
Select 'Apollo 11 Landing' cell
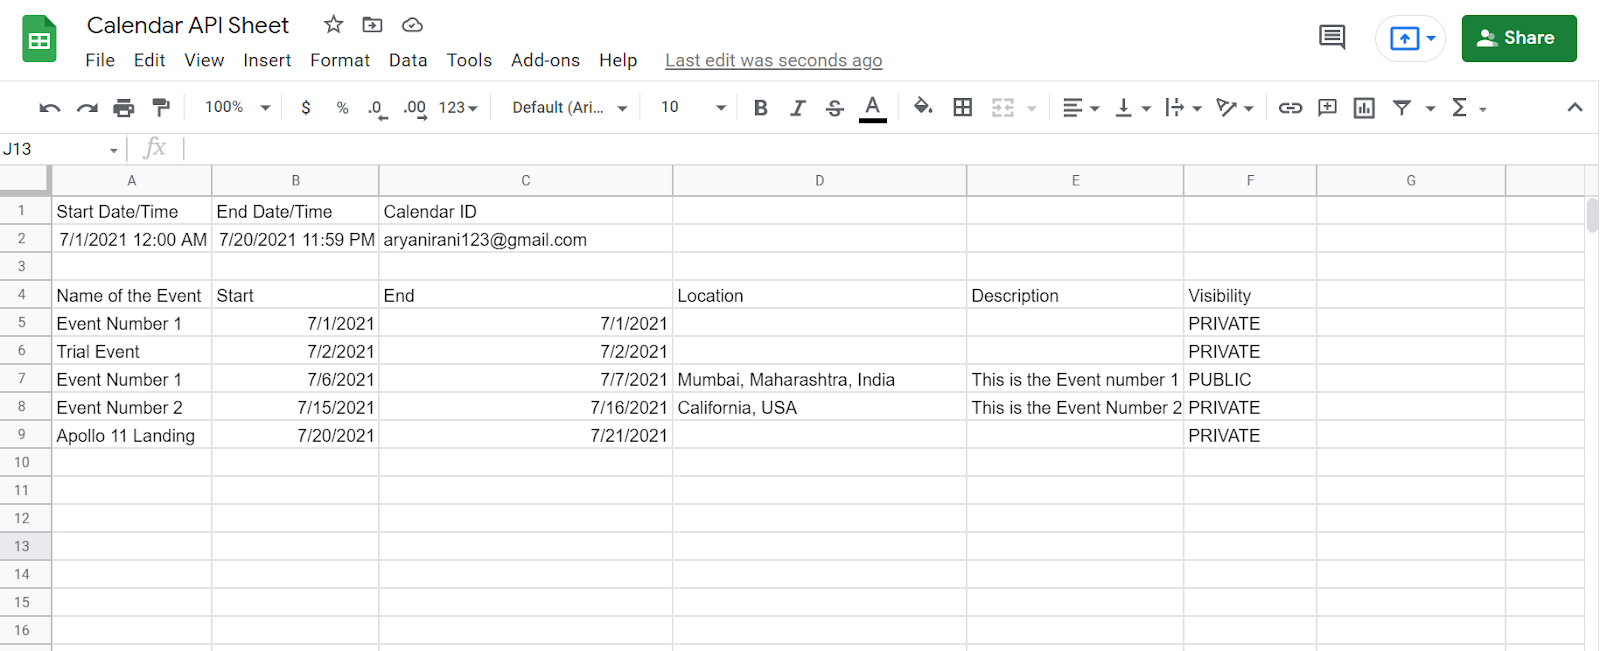click(x=132, y=435)
